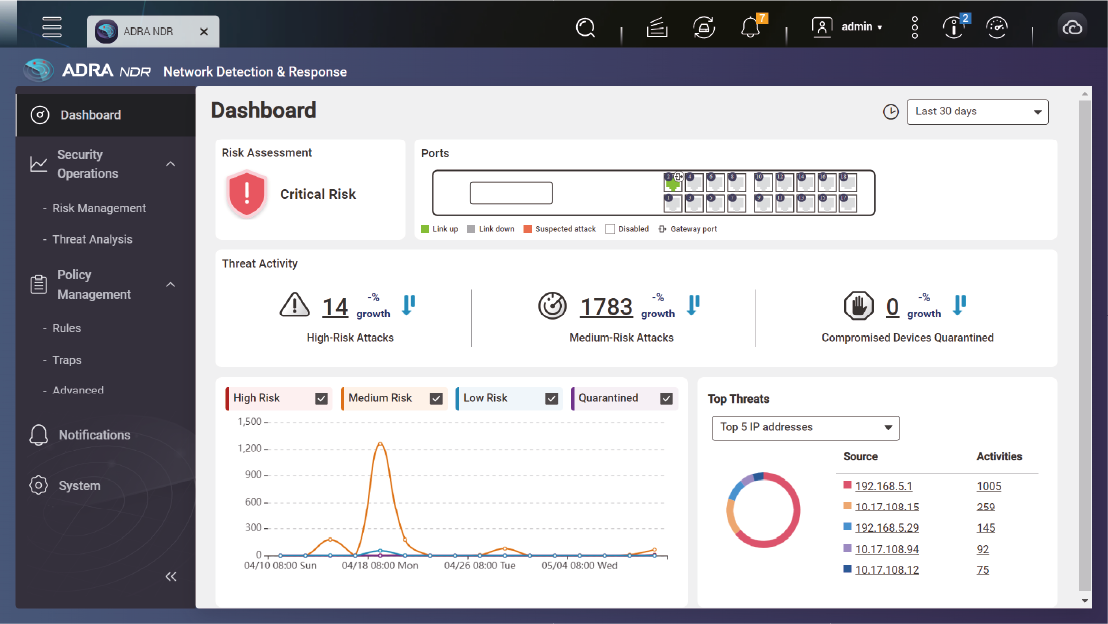Open Risk Management page
This screenshot has width=1108, height=624.
(99, 208)
